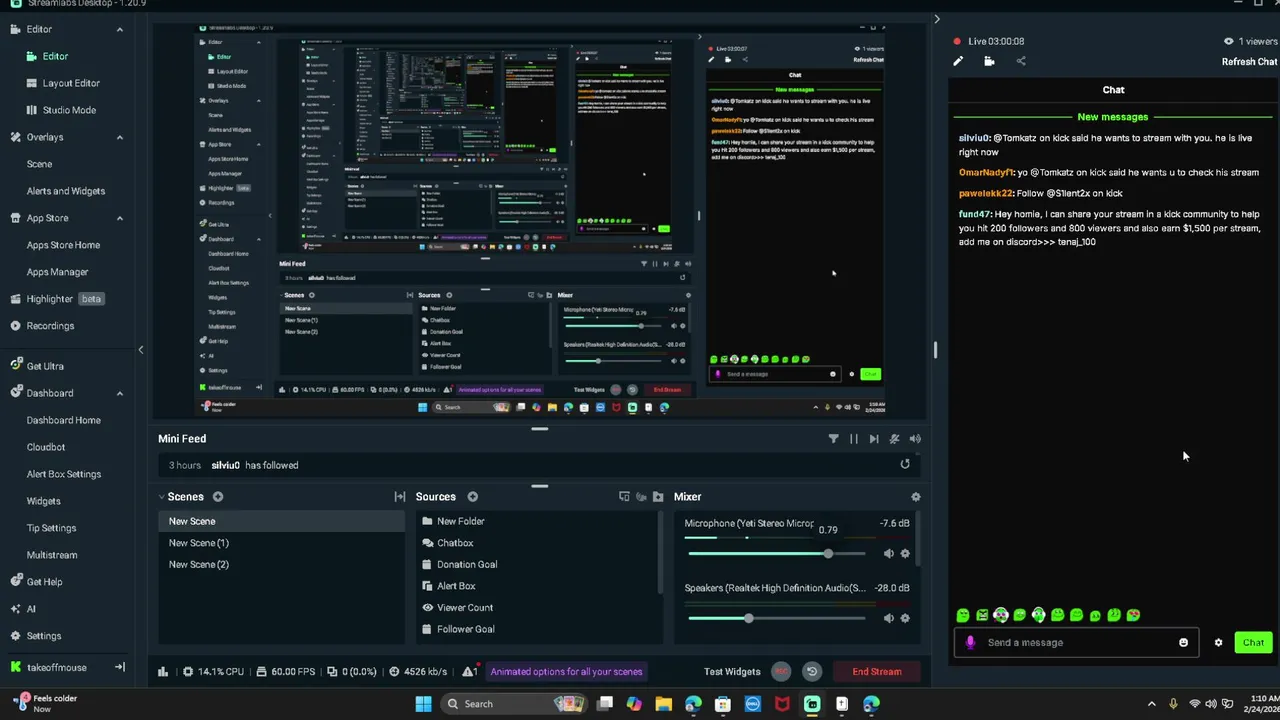Select the New Scene entry

pos(281,521)
